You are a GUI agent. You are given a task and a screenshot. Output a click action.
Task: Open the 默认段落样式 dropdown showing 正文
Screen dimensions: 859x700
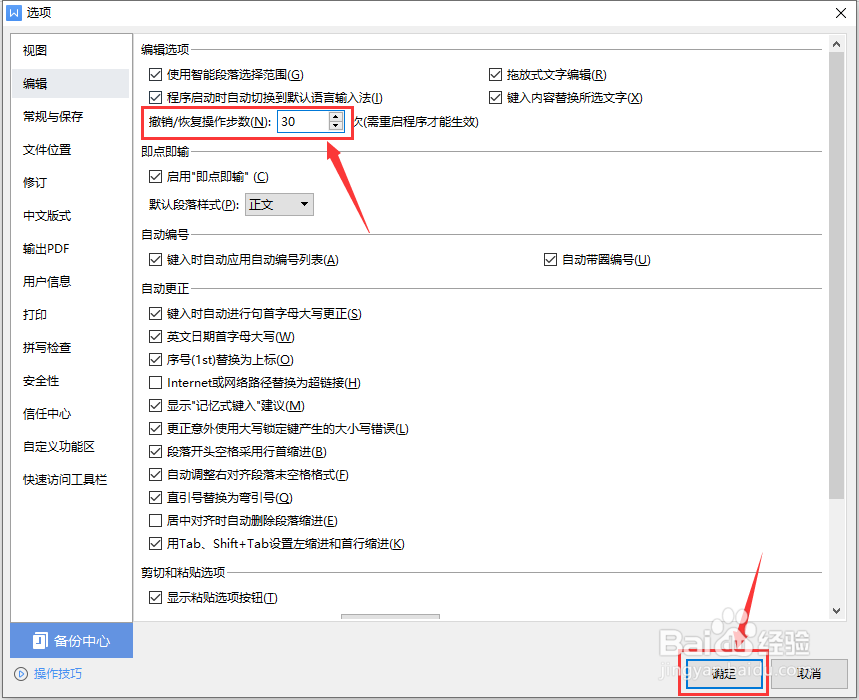pyautogui.click(x=279, y=204)
